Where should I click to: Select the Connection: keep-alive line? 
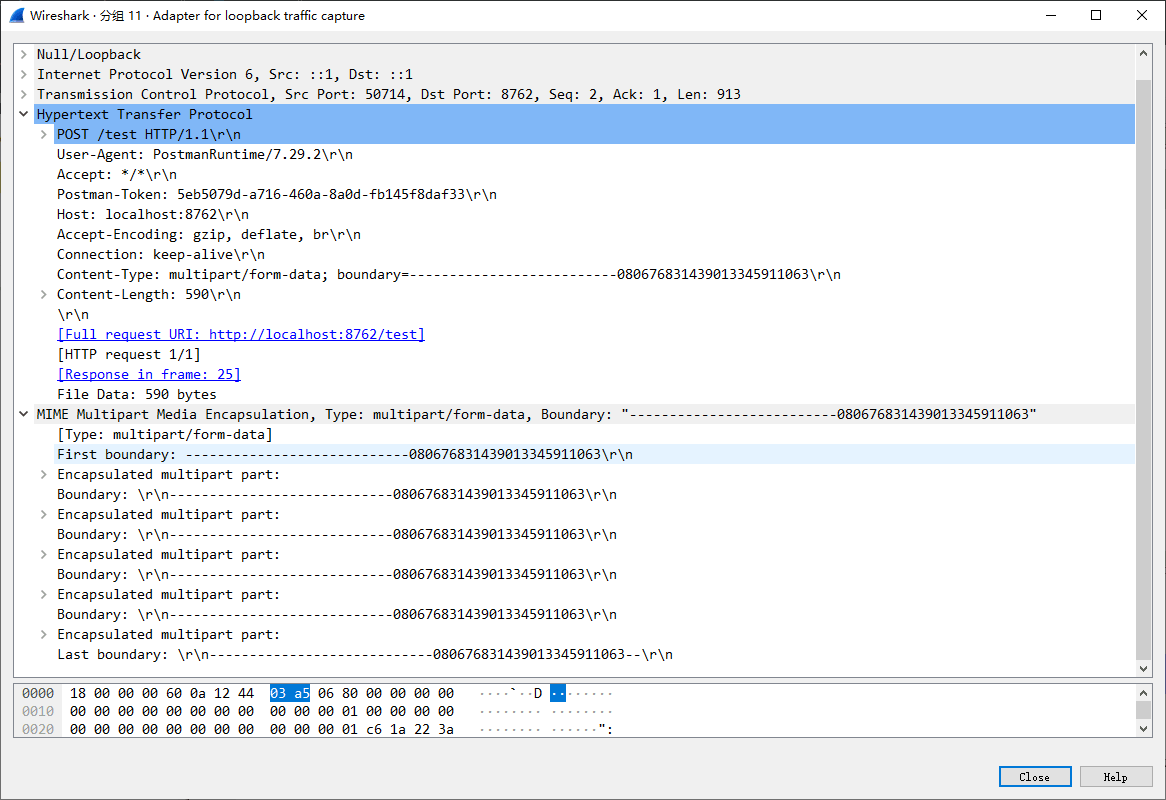161,255
